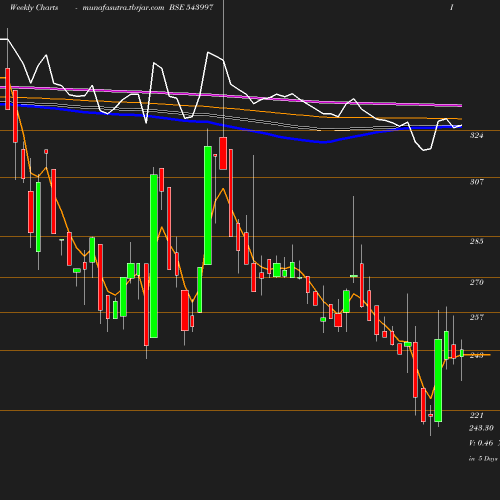
Task: Click the munafasutra.tbrjar.com watermark text
Action: pos(123,7)
